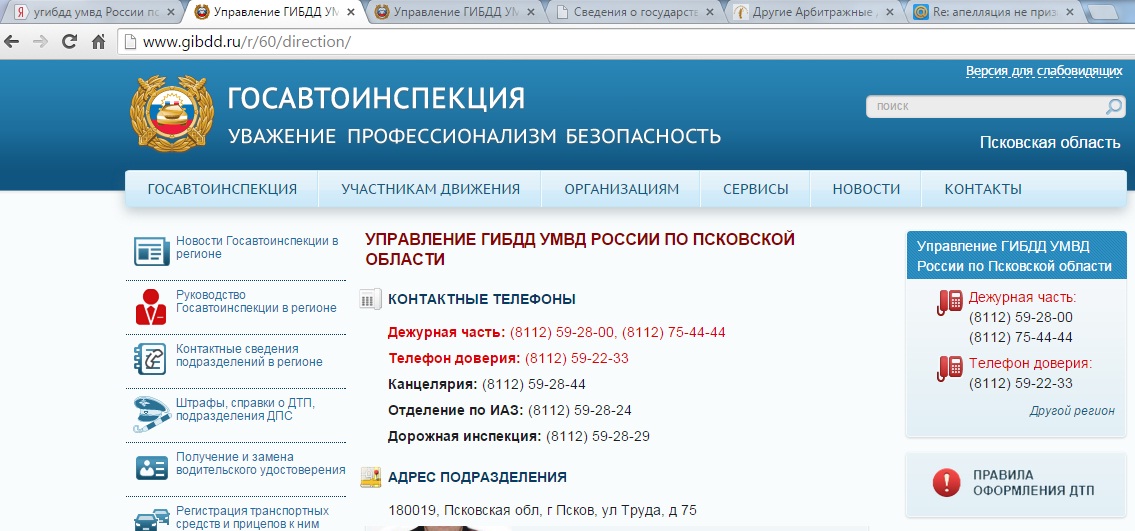The width and height of the screenshot is (1135, 531).
Task: Close the Сведения о государстве tab
Action: click(709, 12)
